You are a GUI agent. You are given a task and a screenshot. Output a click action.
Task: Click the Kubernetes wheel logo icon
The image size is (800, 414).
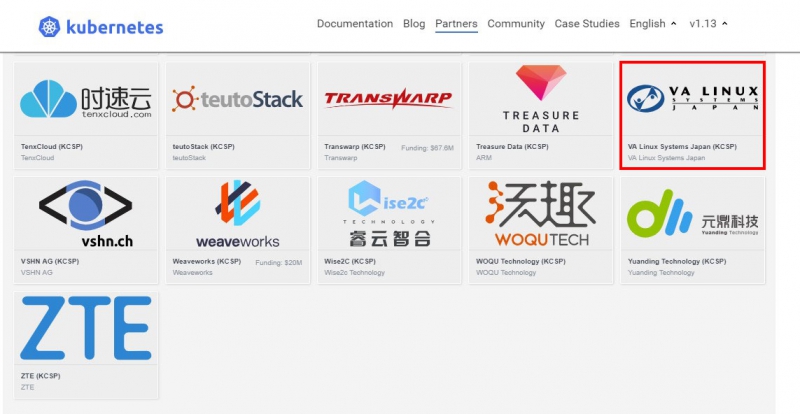49,27
